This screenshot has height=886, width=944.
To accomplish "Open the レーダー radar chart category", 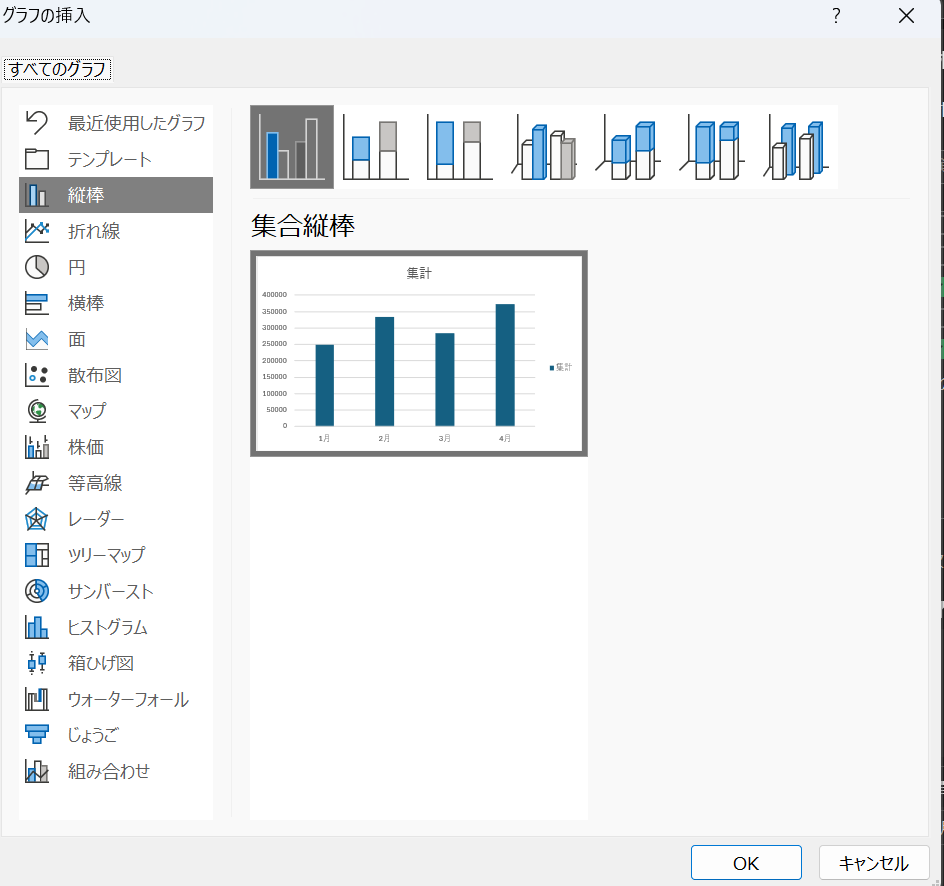I will tap(95, 519).
